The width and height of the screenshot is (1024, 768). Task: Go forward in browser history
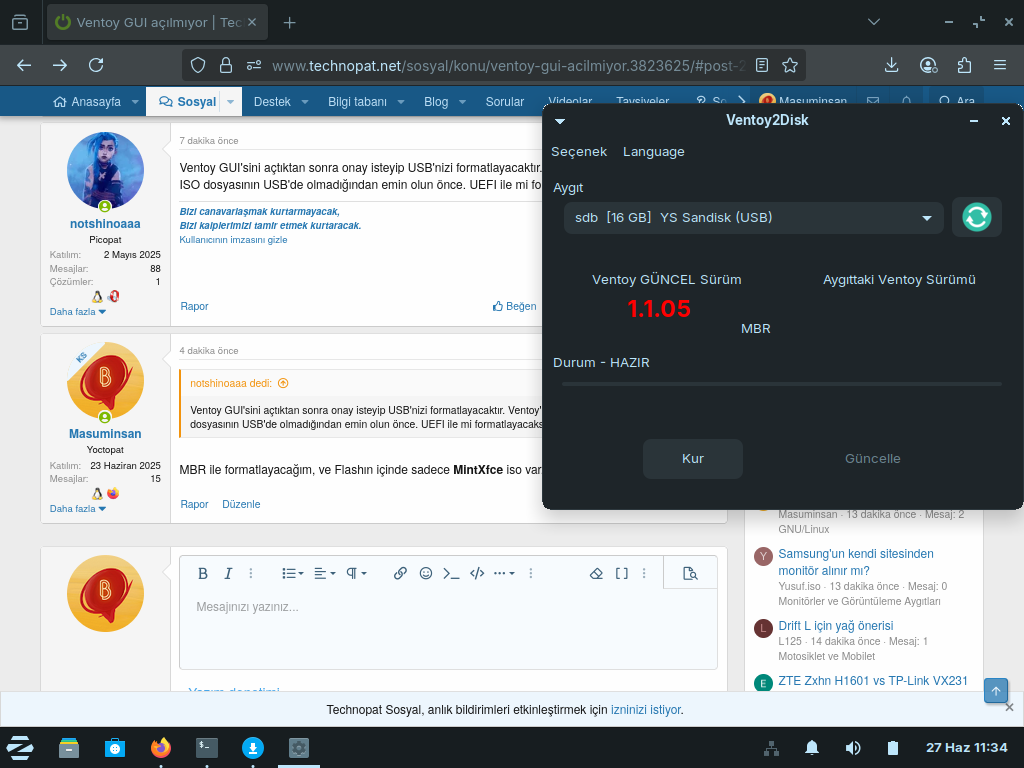coord(60,65)
